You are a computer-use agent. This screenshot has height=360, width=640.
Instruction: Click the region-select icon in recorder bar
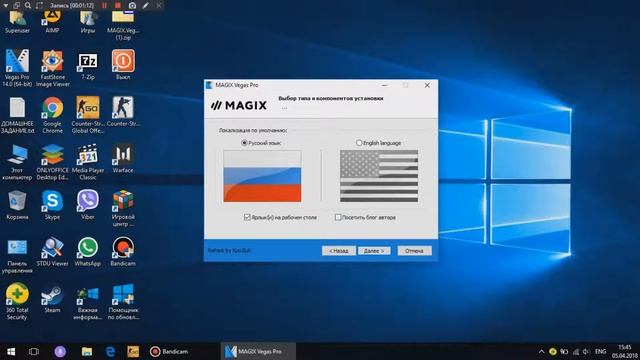(39, 5)
